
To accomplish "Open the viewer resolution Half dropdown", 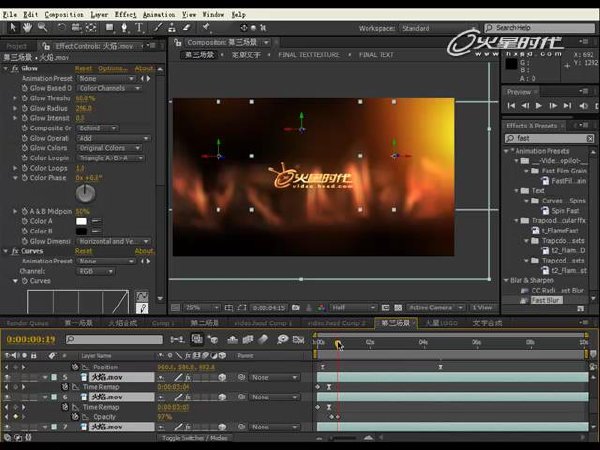I will [x=353, y=308].
